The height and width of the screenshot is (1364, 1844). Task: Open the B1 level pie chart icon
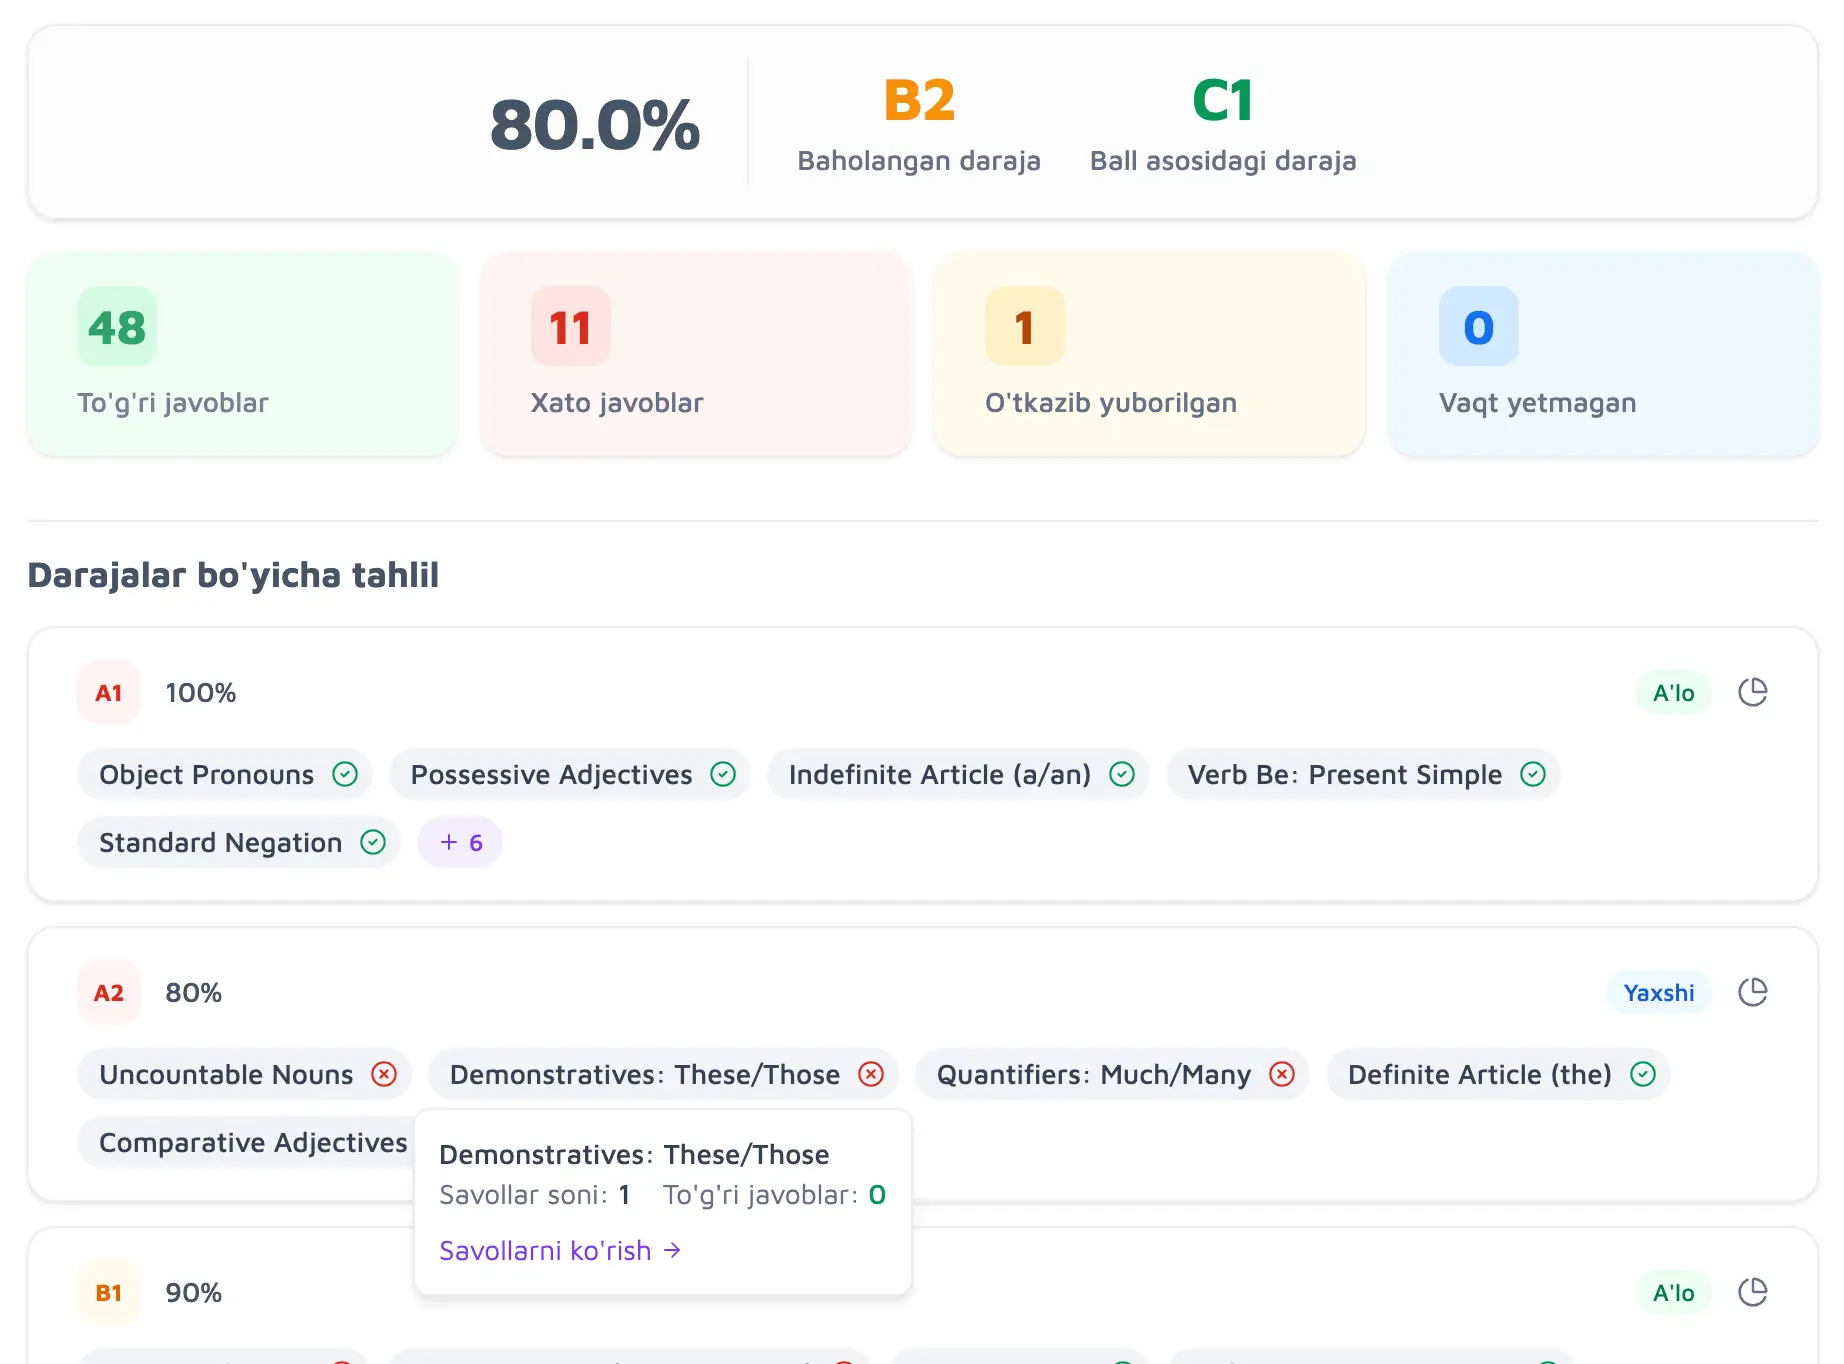[1752, 1292]
